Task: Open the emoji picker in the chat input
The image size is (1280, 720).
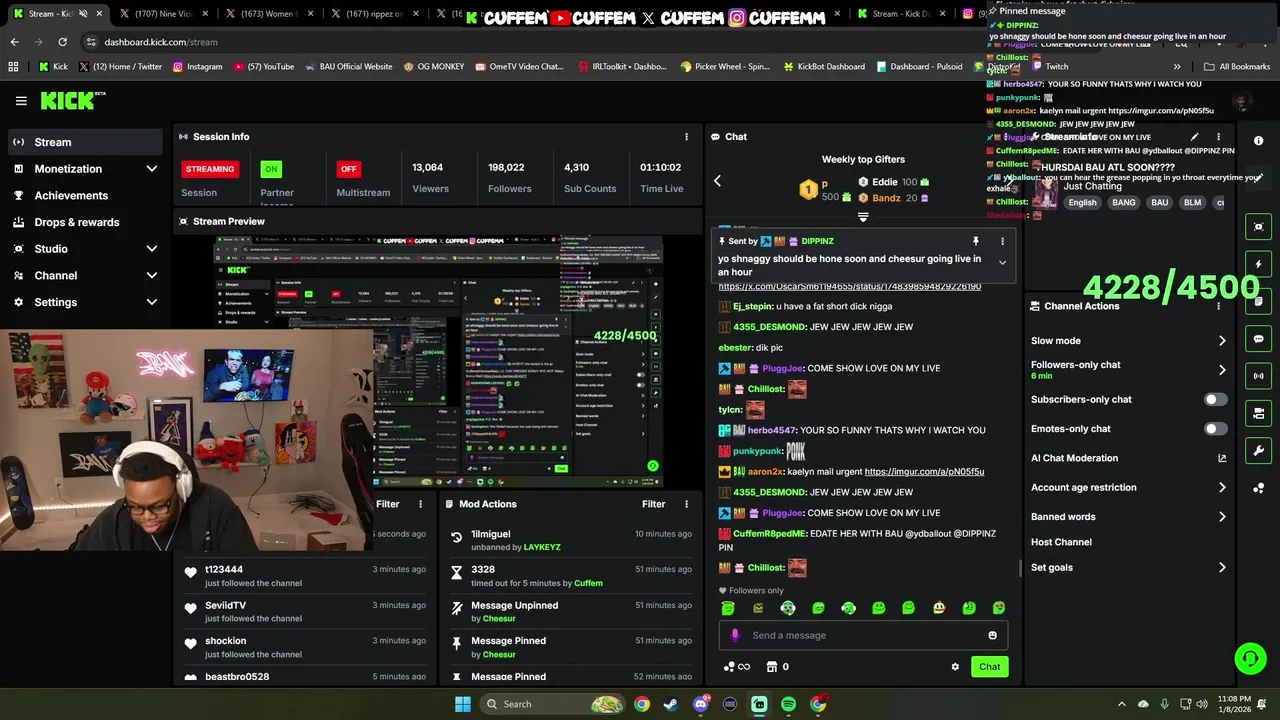Action: pyautogui.click(x=992, y=635)
